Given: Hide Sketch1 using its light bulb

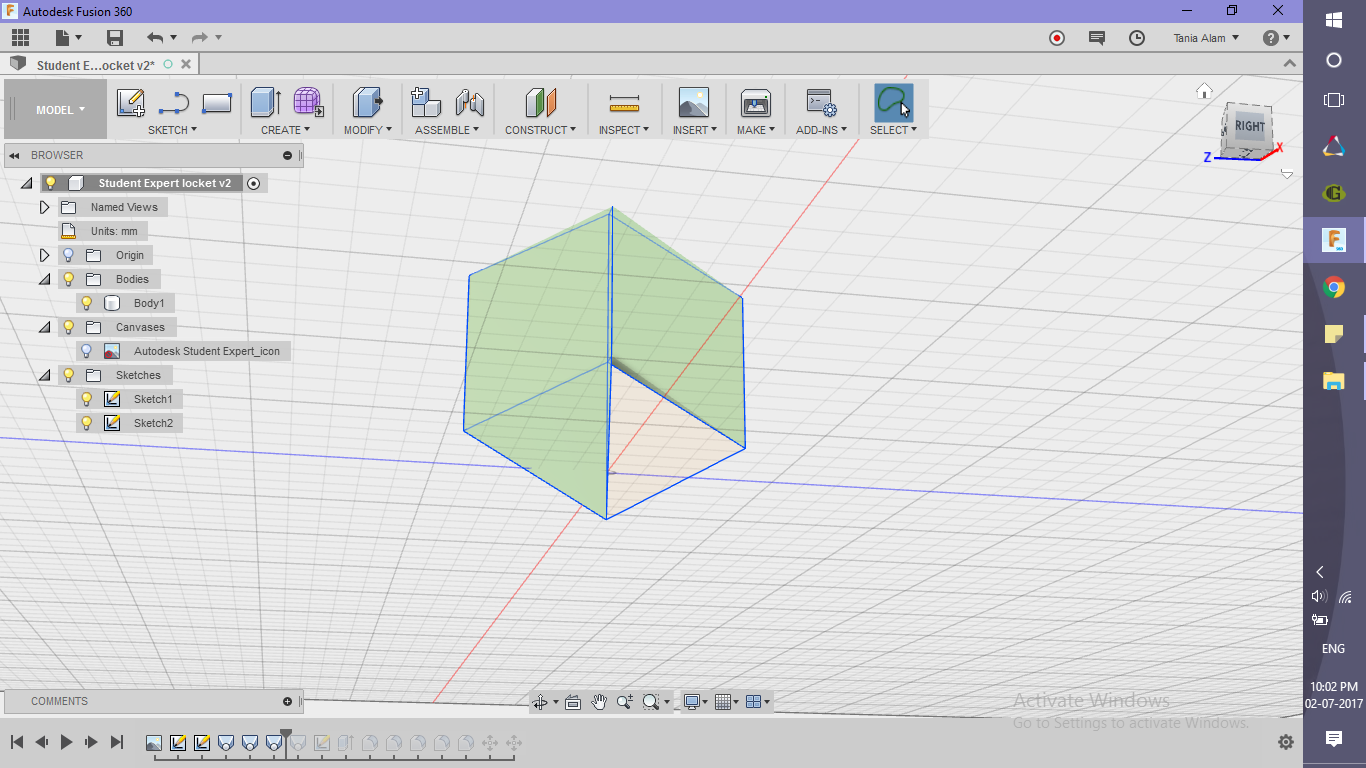Looking at the screenshot, I should (x=86, y=399).
